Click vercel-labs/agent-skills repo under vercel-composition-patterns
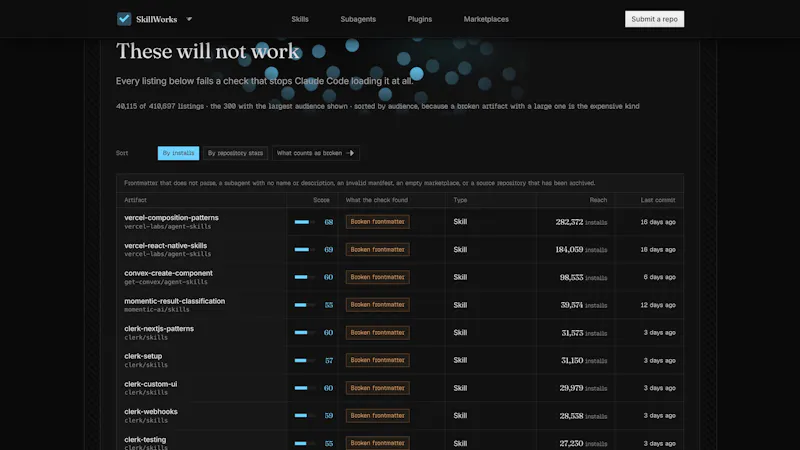800x450 pixels. pyautogui.click(x=167, y=227)
